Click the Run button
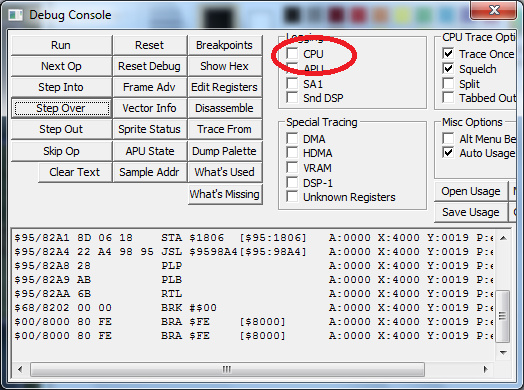 [x=61, y=45]
